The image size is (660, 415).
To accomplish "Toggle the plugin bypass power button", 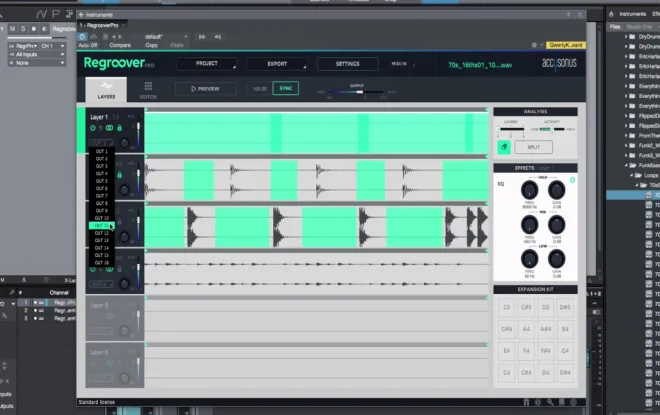I will 82,37.
